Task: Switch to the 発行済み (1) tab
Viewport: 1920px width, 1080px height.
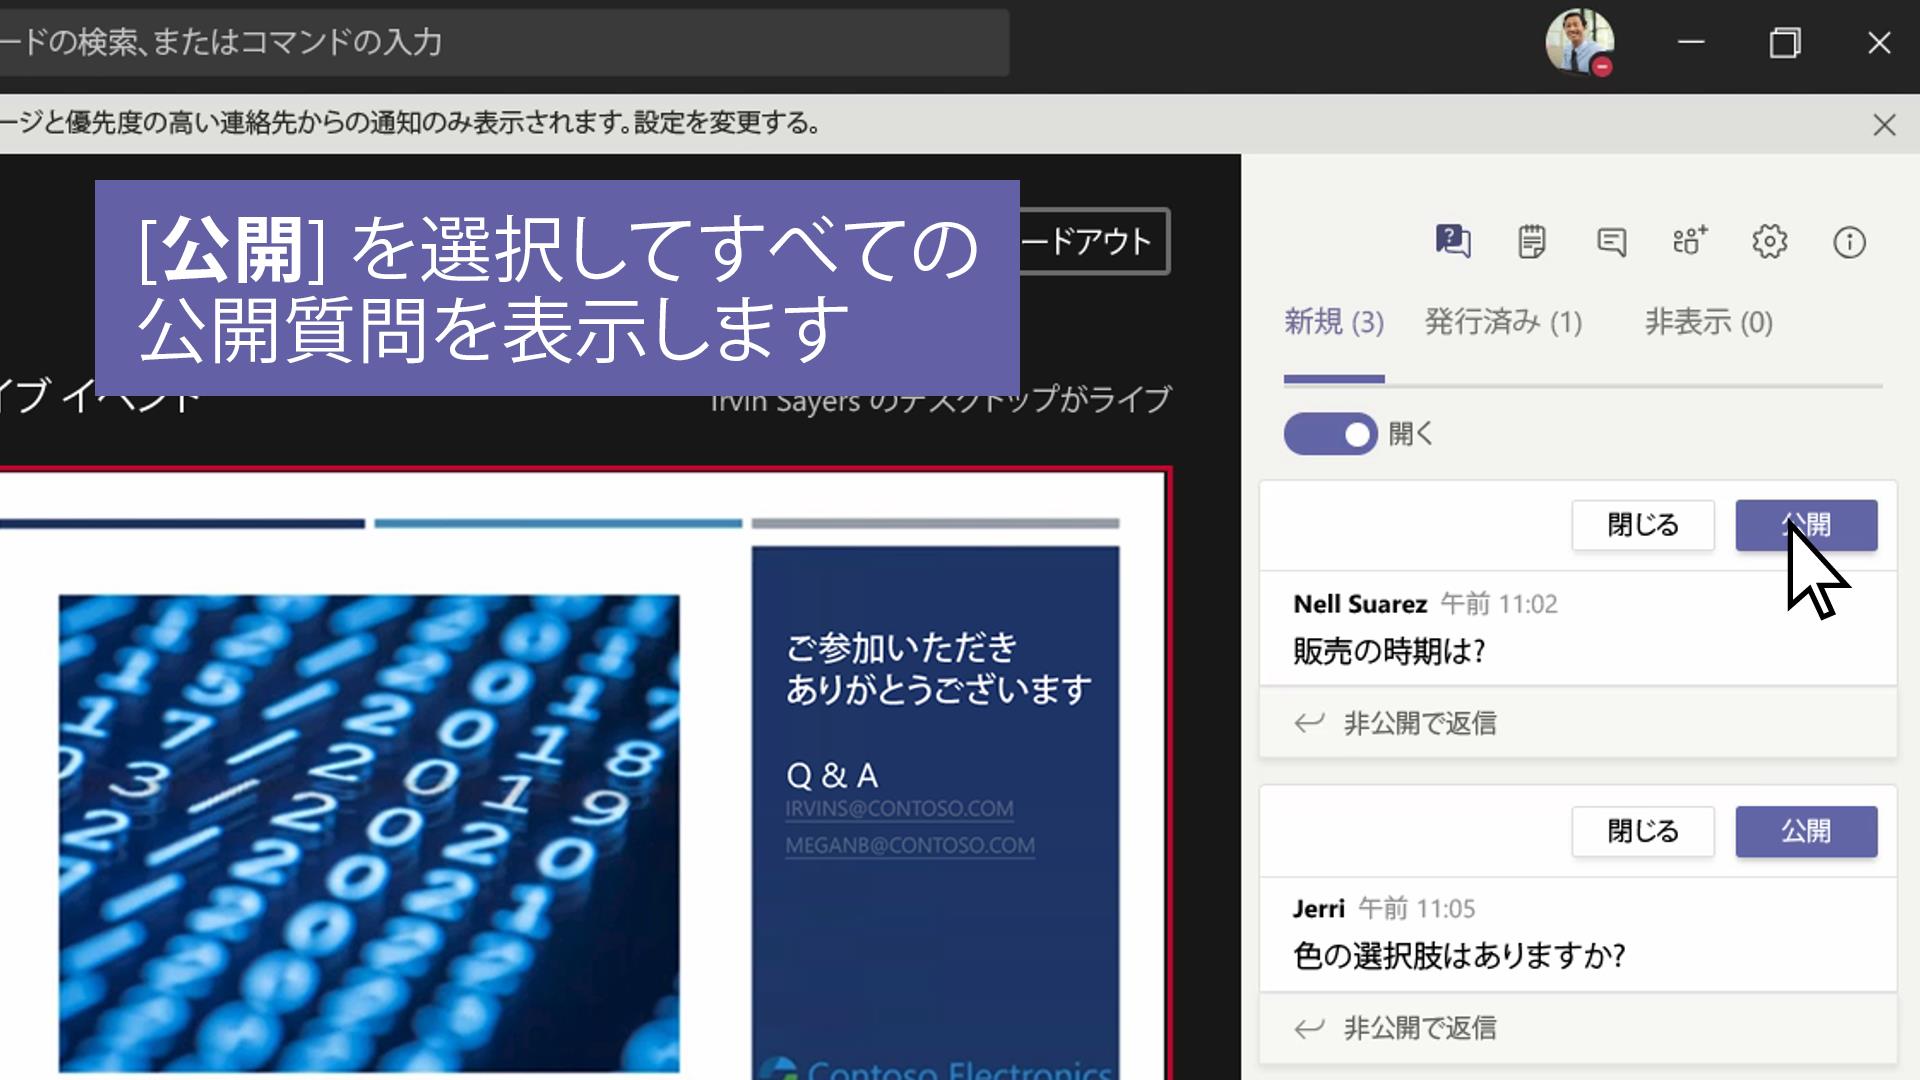Action: pyautogui.click(x=1503, y=322)
